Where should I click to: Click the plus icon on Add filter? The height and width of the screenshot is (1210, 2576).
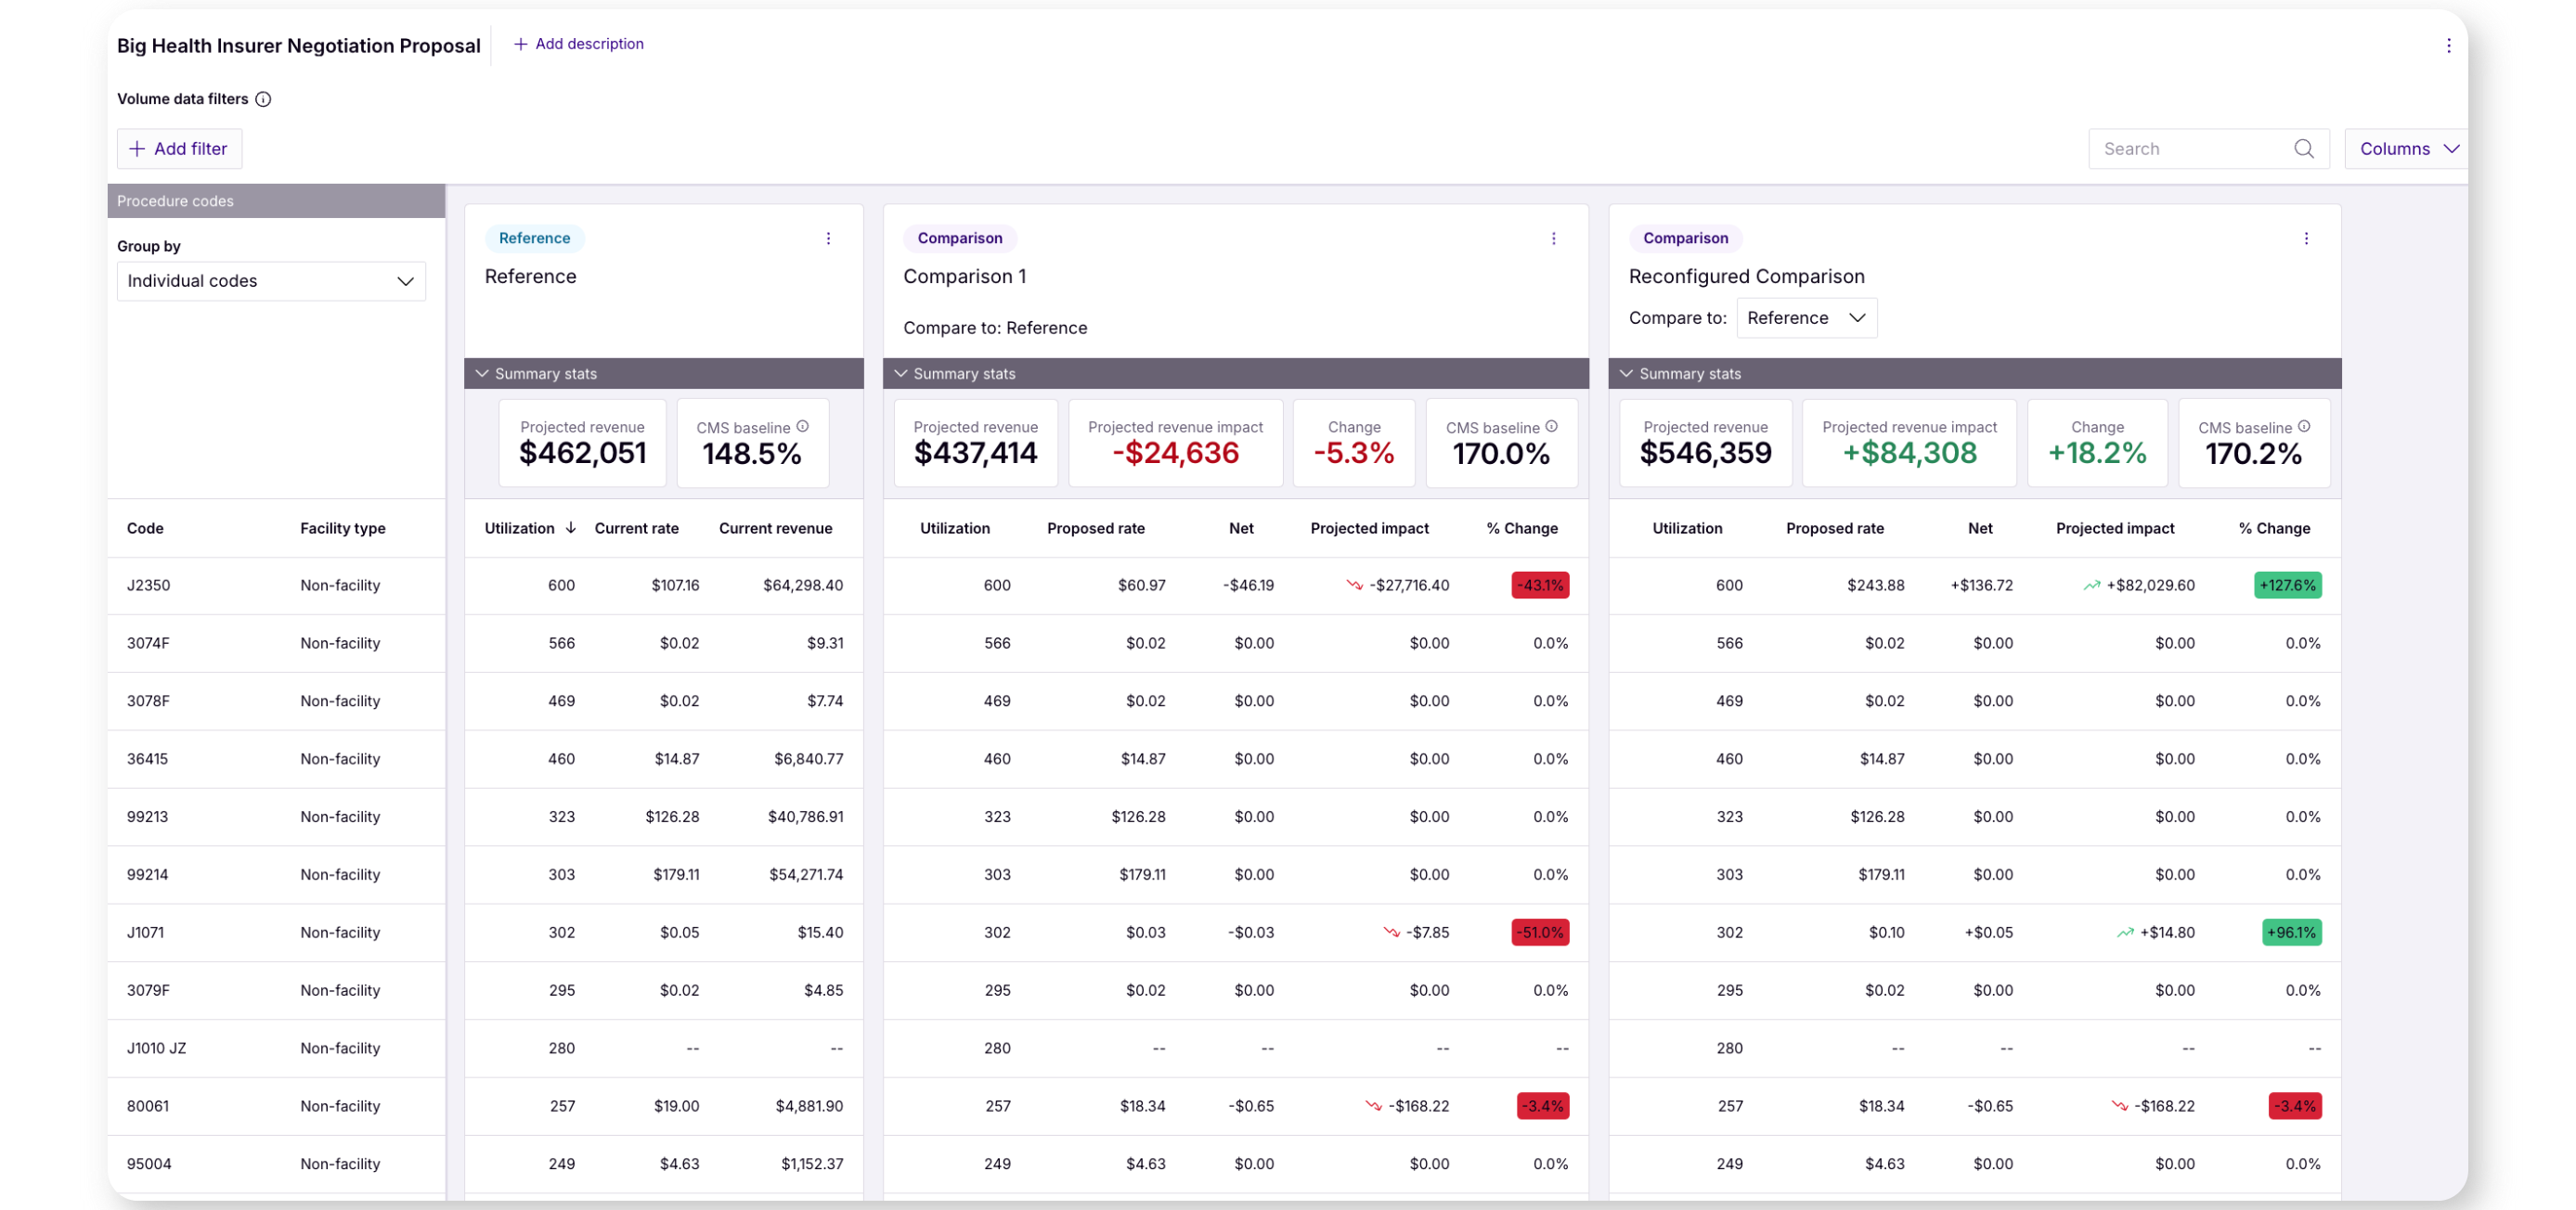coord(137,148)
